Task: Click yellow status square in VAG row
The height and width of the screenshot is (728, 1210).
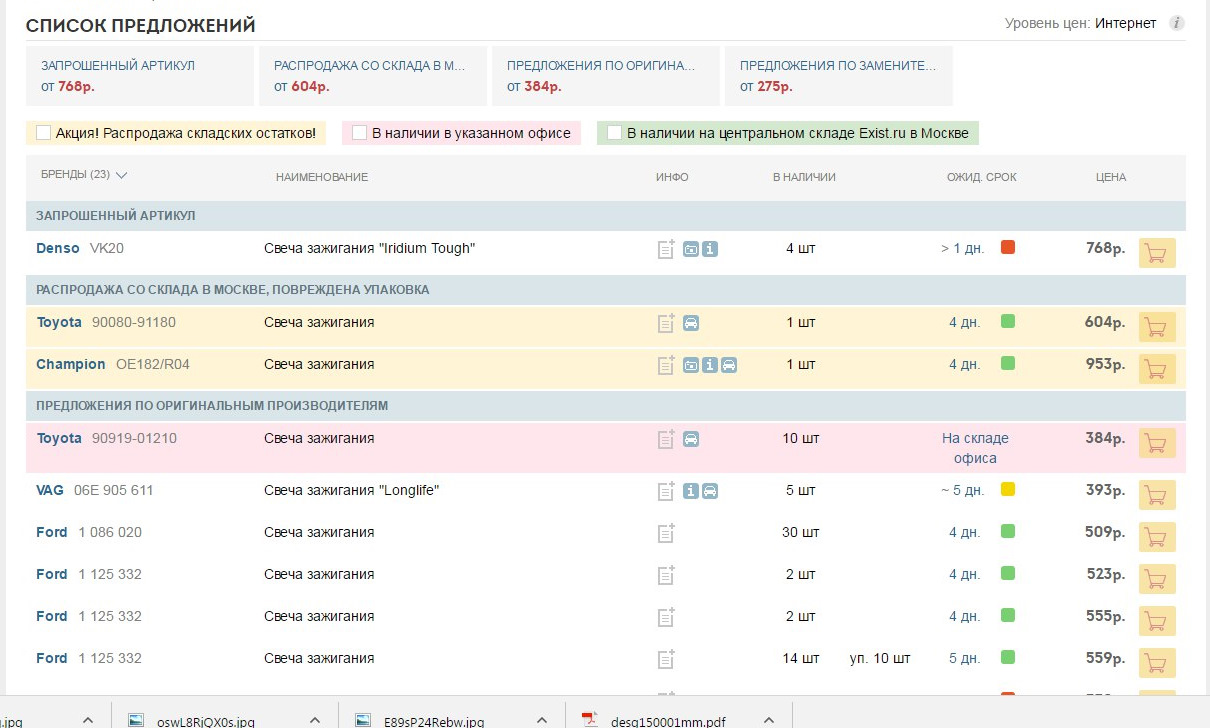Action: pyautogui.click(x=1008, y=489)
